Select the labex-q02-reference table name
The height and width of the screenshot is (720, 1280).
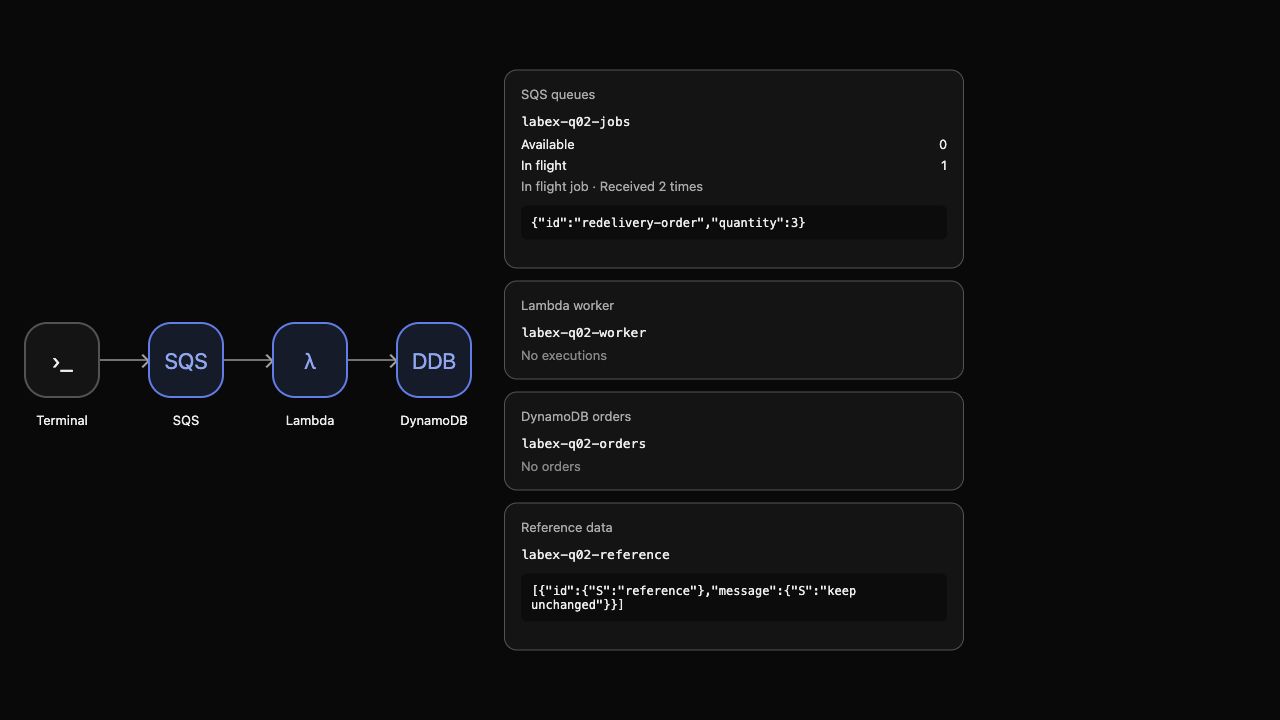coord(596,555)
